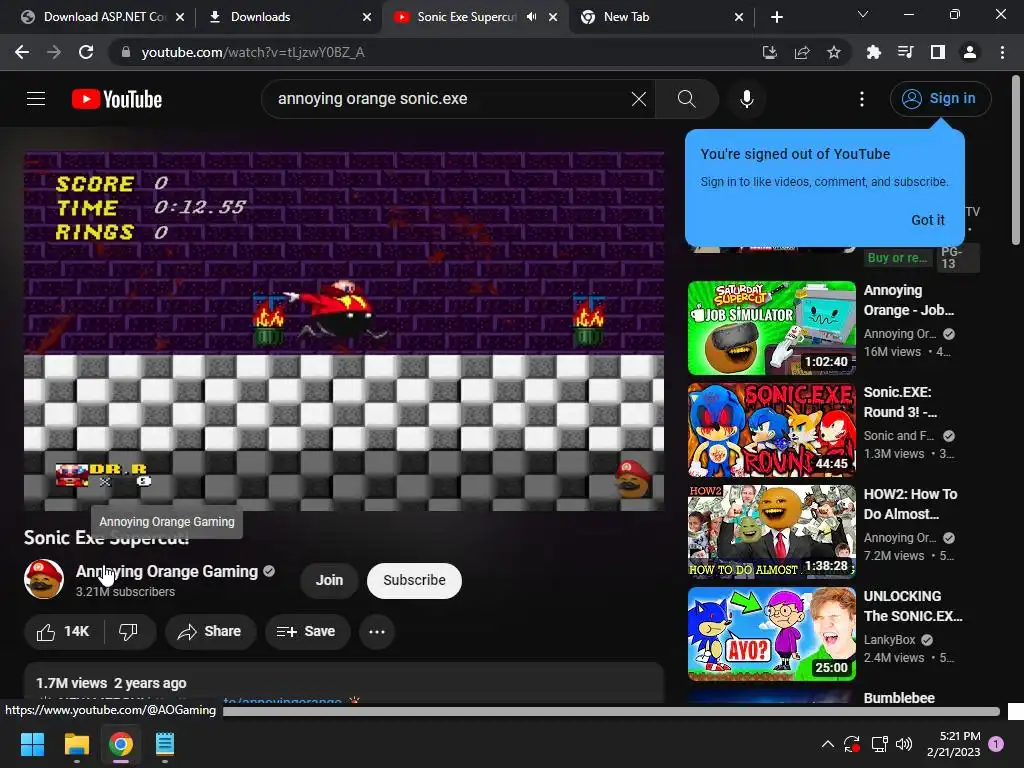
Task: Open the notification center badge
Action: pyautogui.click(x=996, y=744)
